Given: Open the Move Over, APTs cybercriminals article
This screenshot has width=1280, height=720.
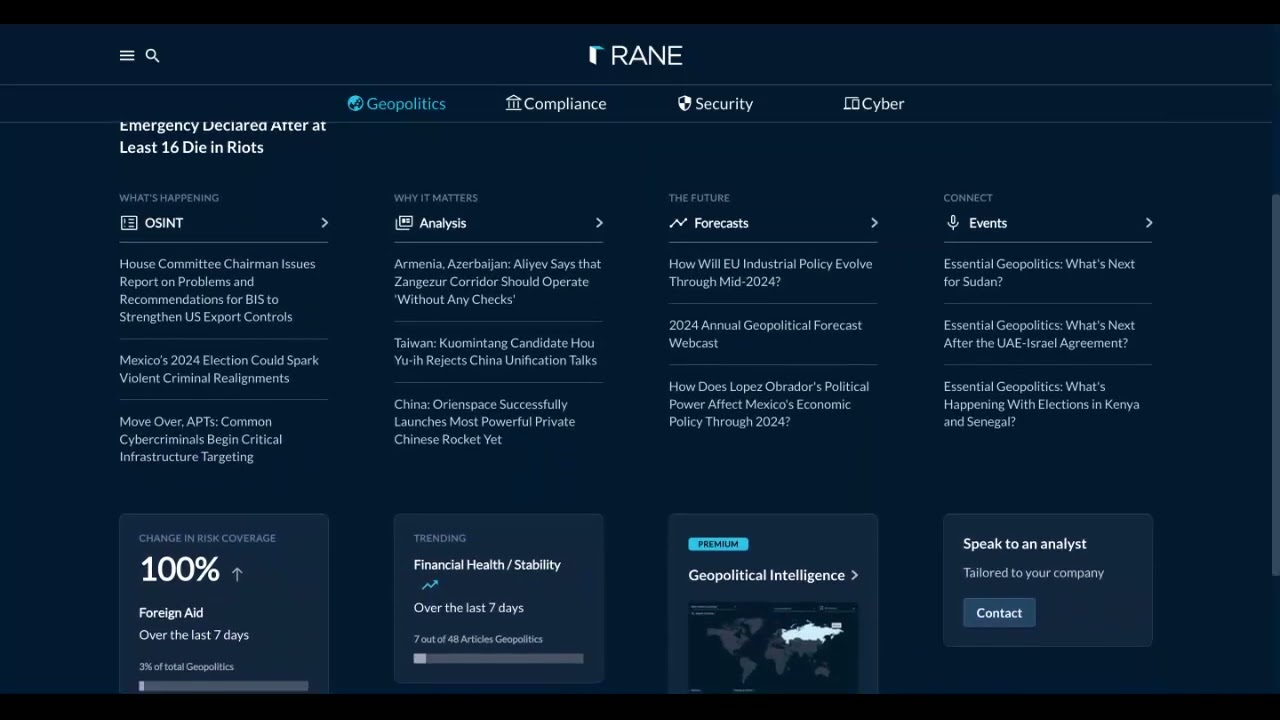Looking at the screenshot, I should [201, 439].
